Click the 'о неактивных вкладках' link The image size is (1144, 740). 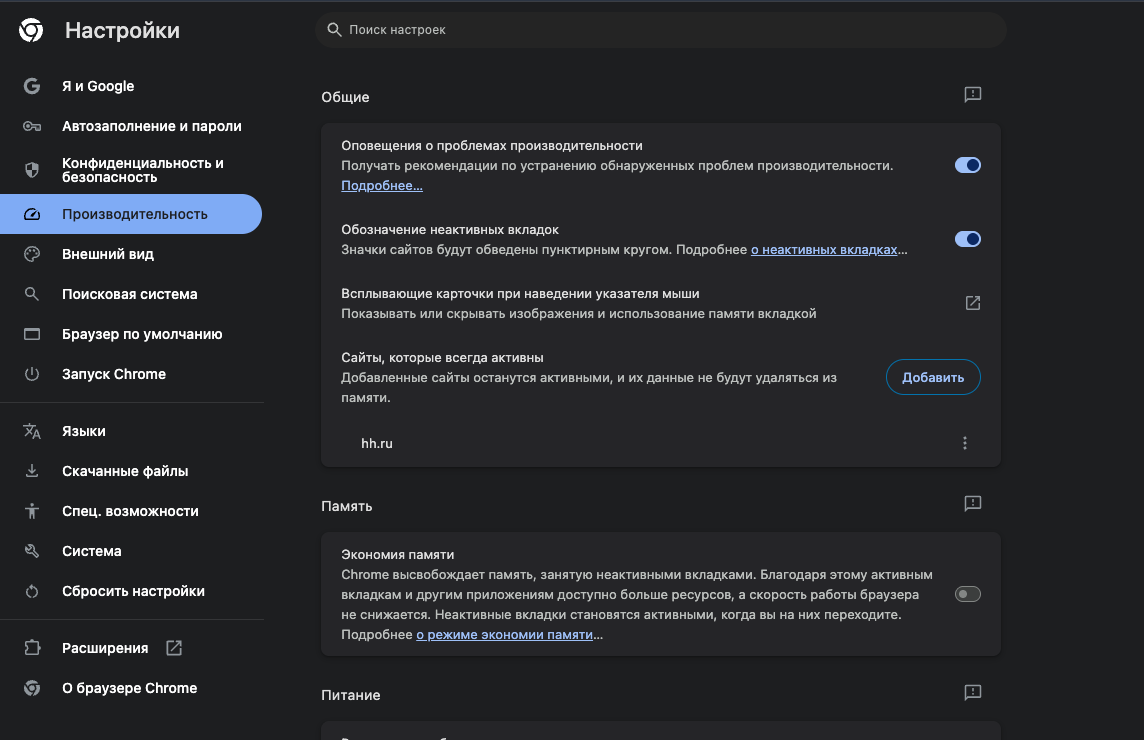pos(828,249)
